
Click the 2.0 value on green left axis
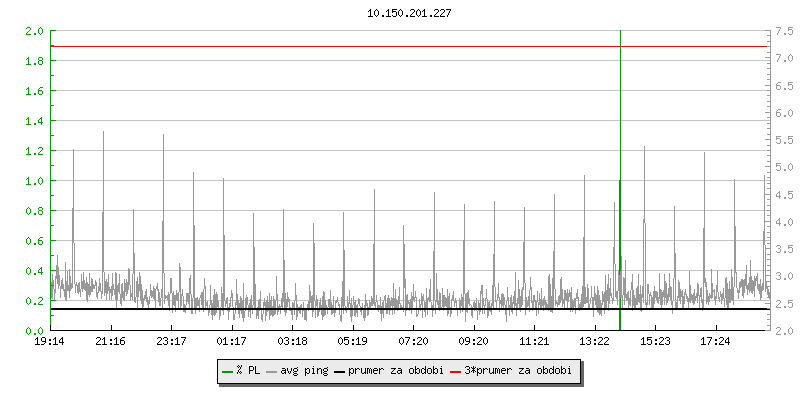[x=33, y=31]
